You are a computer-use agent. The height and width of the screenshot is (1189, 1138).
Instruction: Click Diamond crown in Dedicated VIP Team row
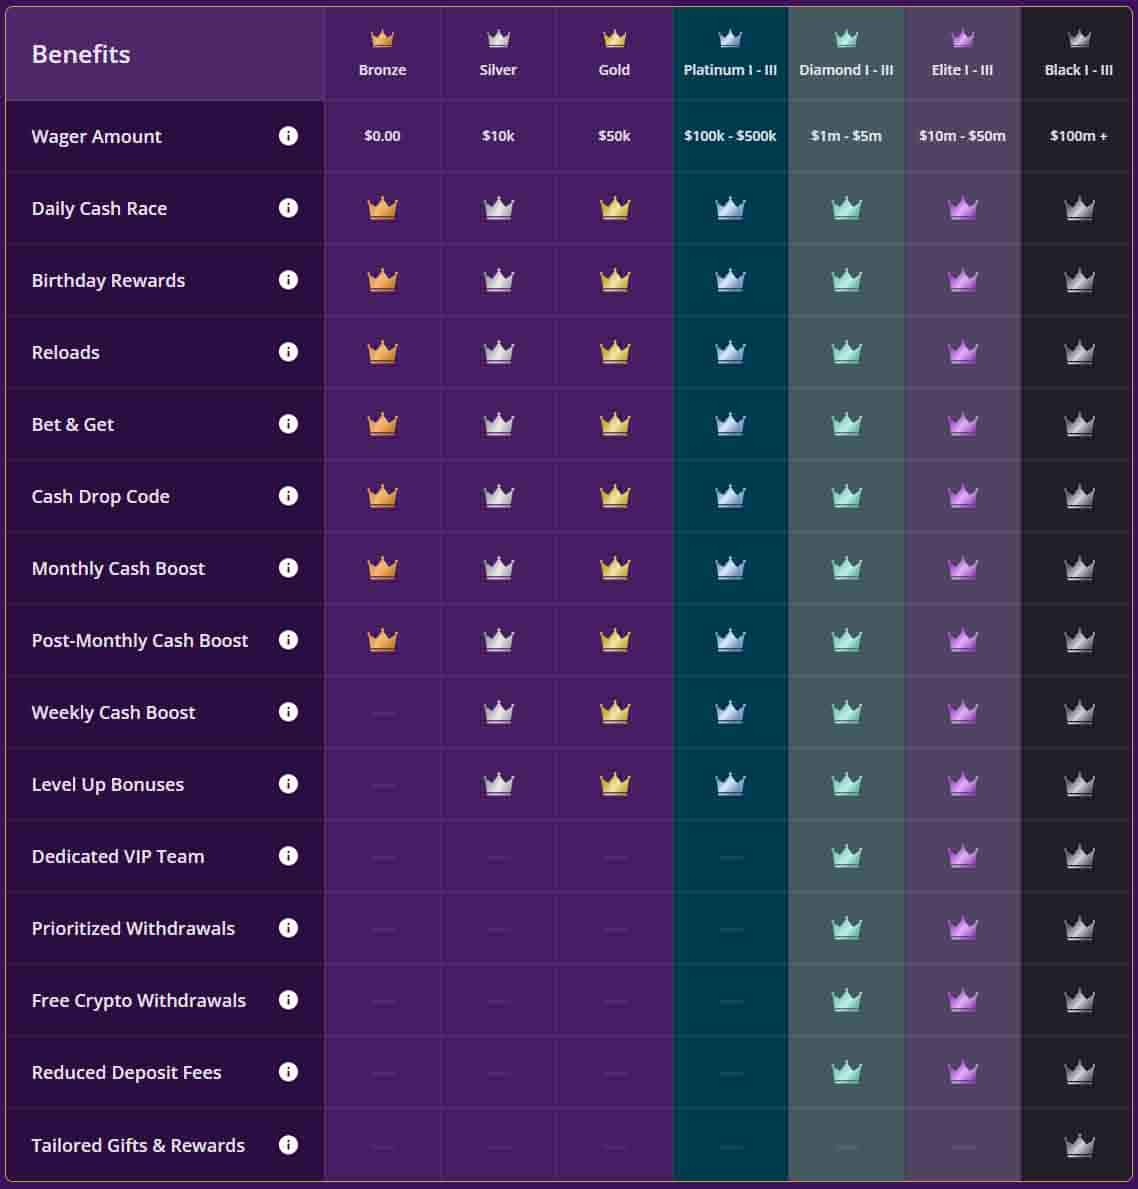pyautogui.click(x=846, y=856)
